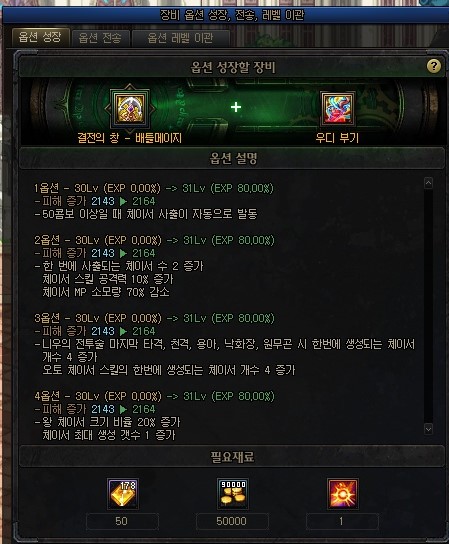The height and width of the screenshot is (544, 449).
Task: Click the gold amount field showing 50000
Action: (232, 521)
